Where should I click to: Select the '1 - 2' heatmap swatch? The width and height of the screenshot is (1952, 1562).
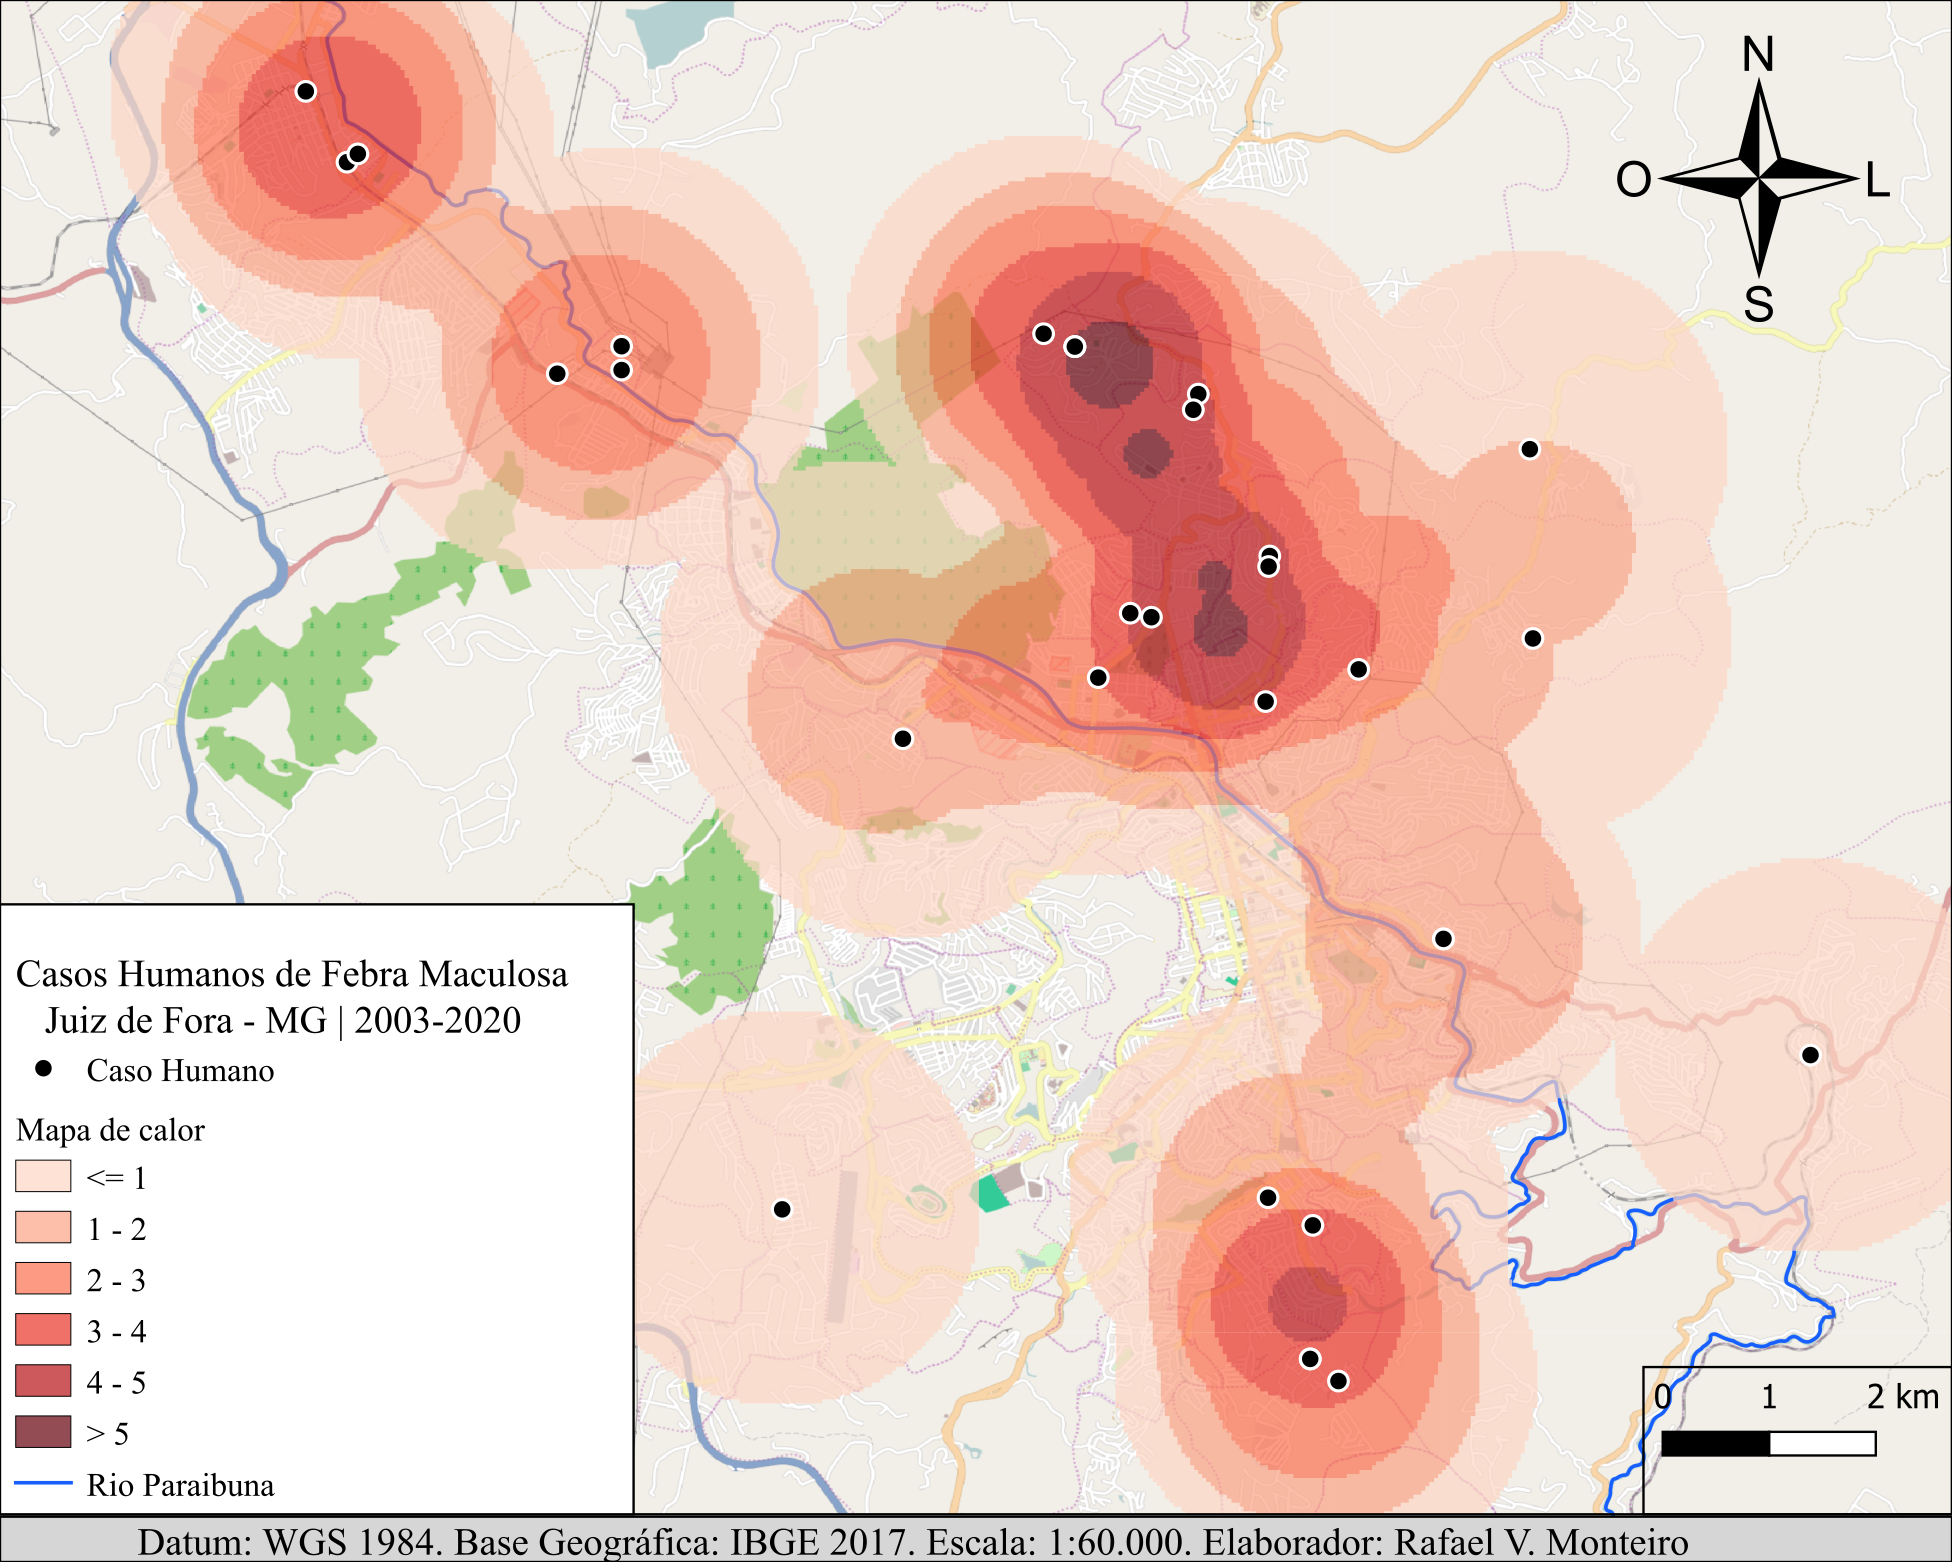coord(43,1227)
